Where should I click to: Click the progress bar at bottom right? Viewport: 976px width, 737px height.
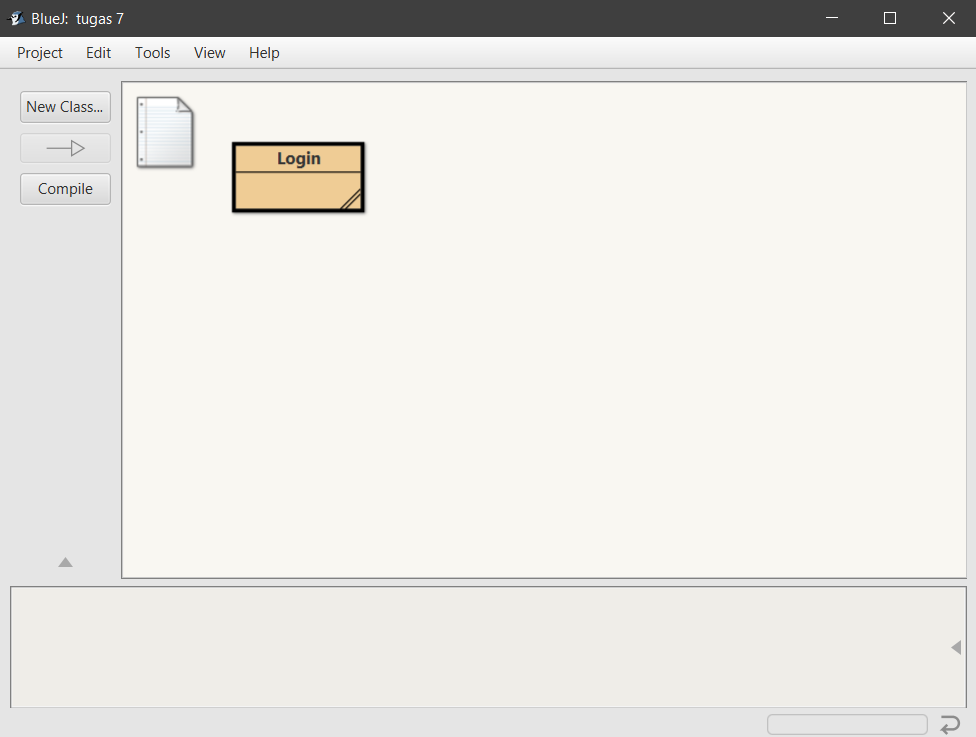click(x=847, y=725)
